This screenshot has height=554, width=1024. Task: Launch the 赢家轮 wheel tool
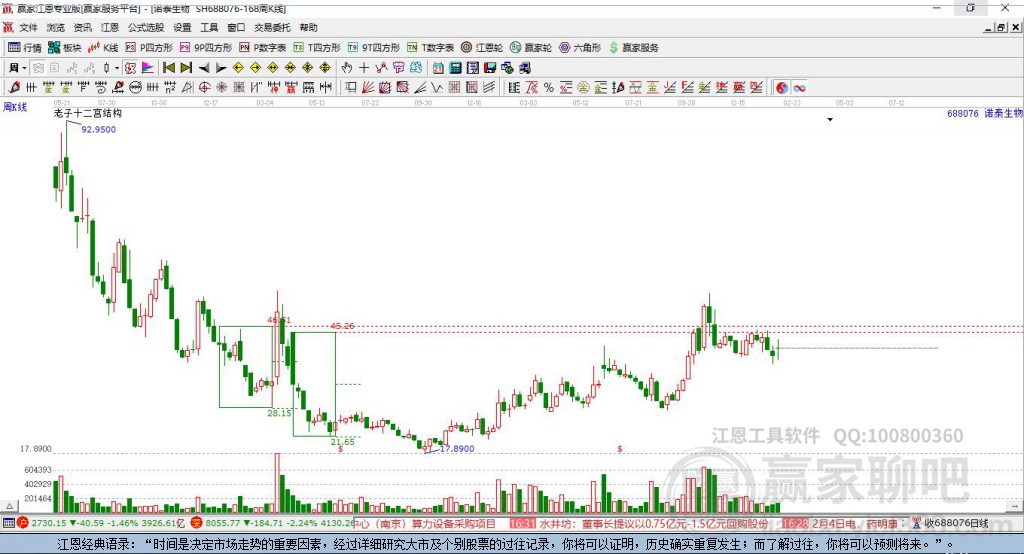(x=531, y=48)
